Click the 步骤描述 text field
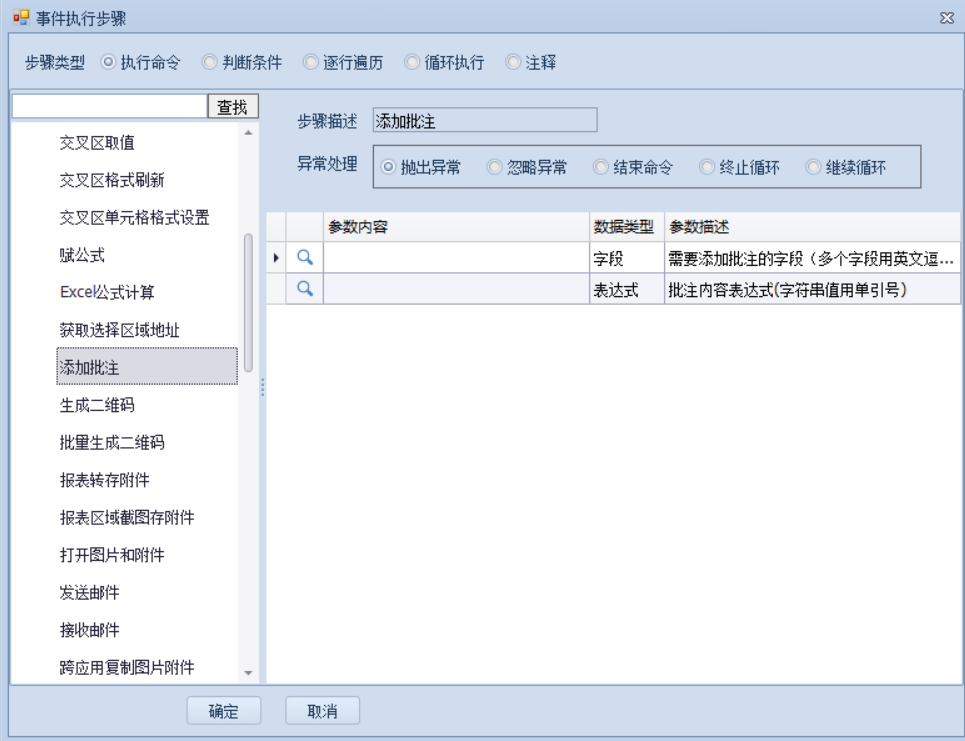The width and height of the screenshot is (965, 741). click(484, 121)
